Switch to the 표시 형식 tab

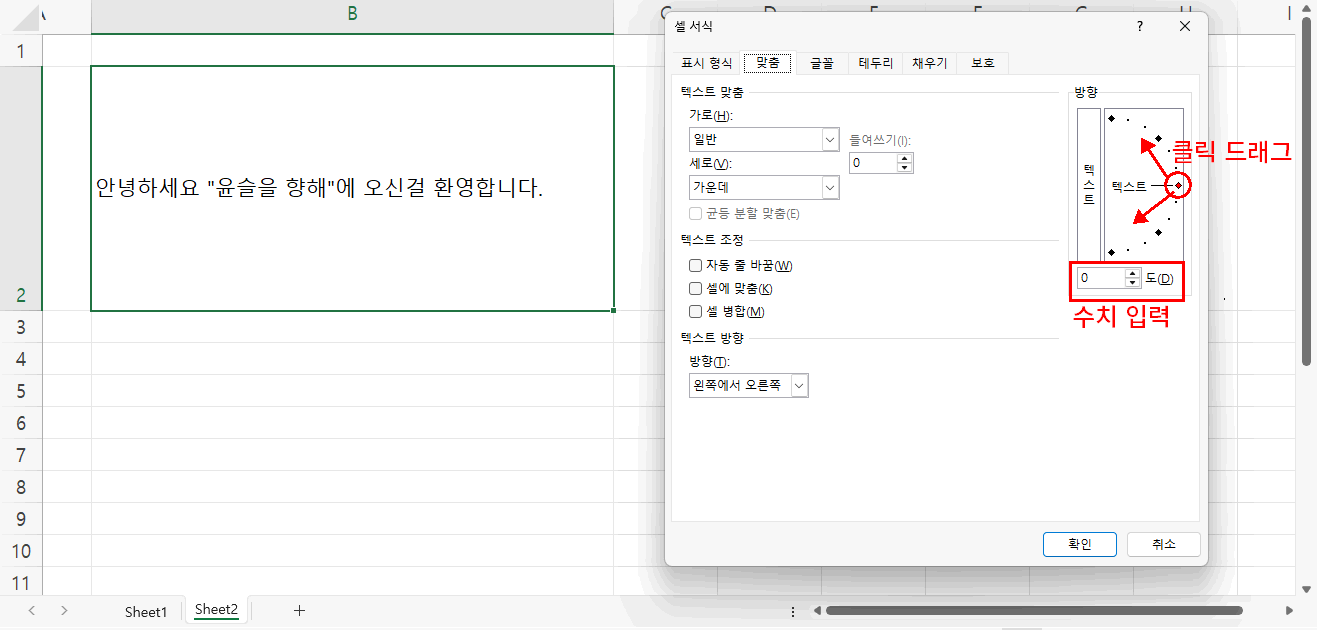706,63
